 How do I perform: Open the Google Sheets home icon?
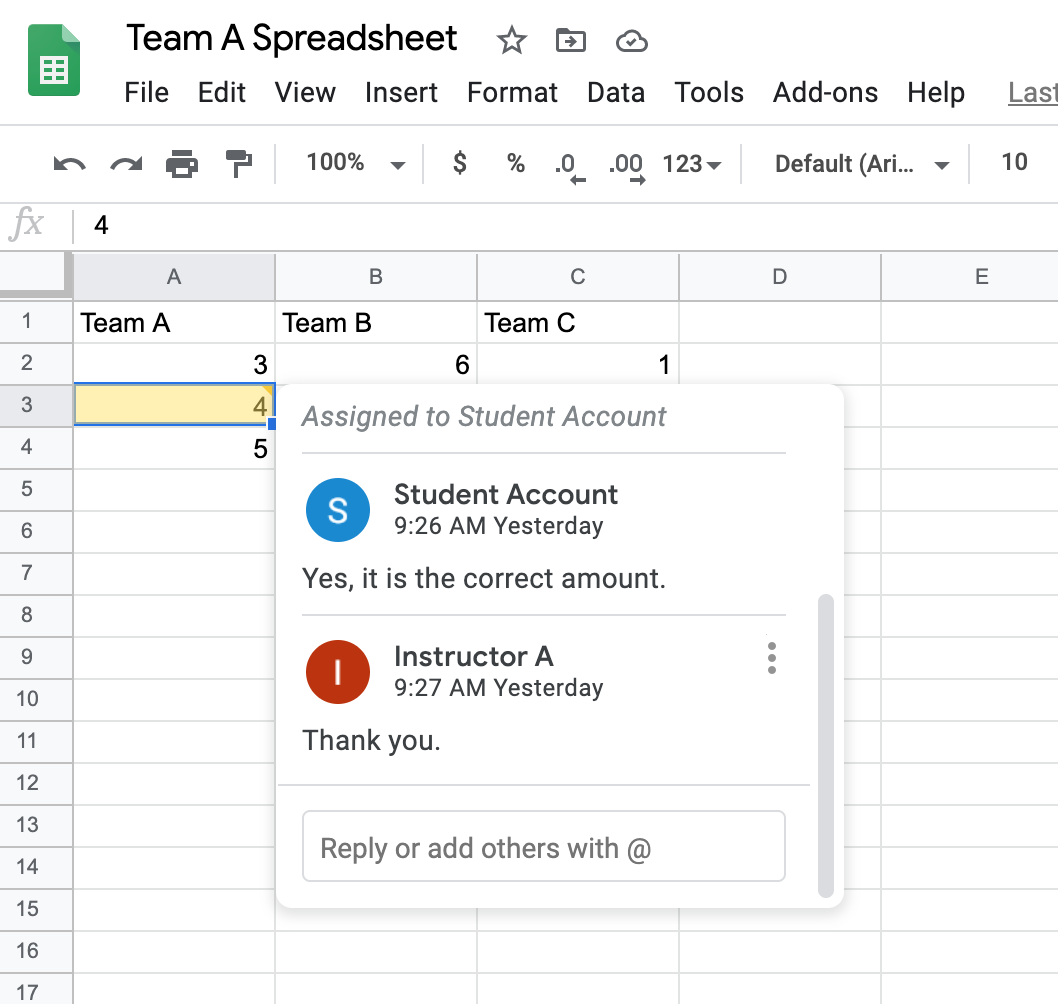click(54, 62)
